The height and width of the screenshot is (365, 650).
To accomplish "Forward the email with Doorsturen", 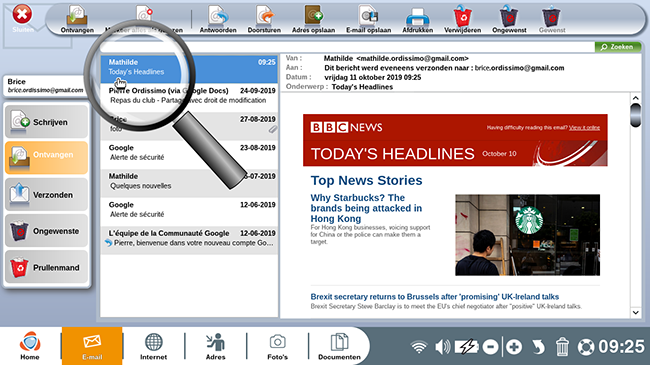I will click(x=264, y=19).
